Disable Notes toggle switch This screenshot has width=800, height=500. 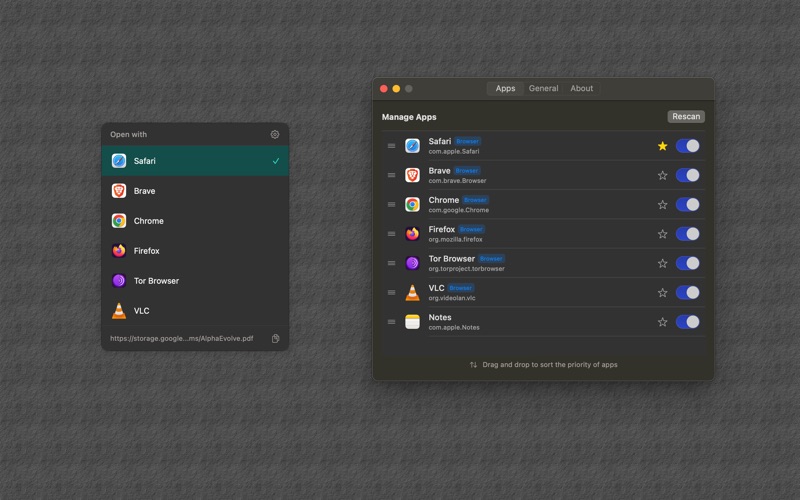687,322
